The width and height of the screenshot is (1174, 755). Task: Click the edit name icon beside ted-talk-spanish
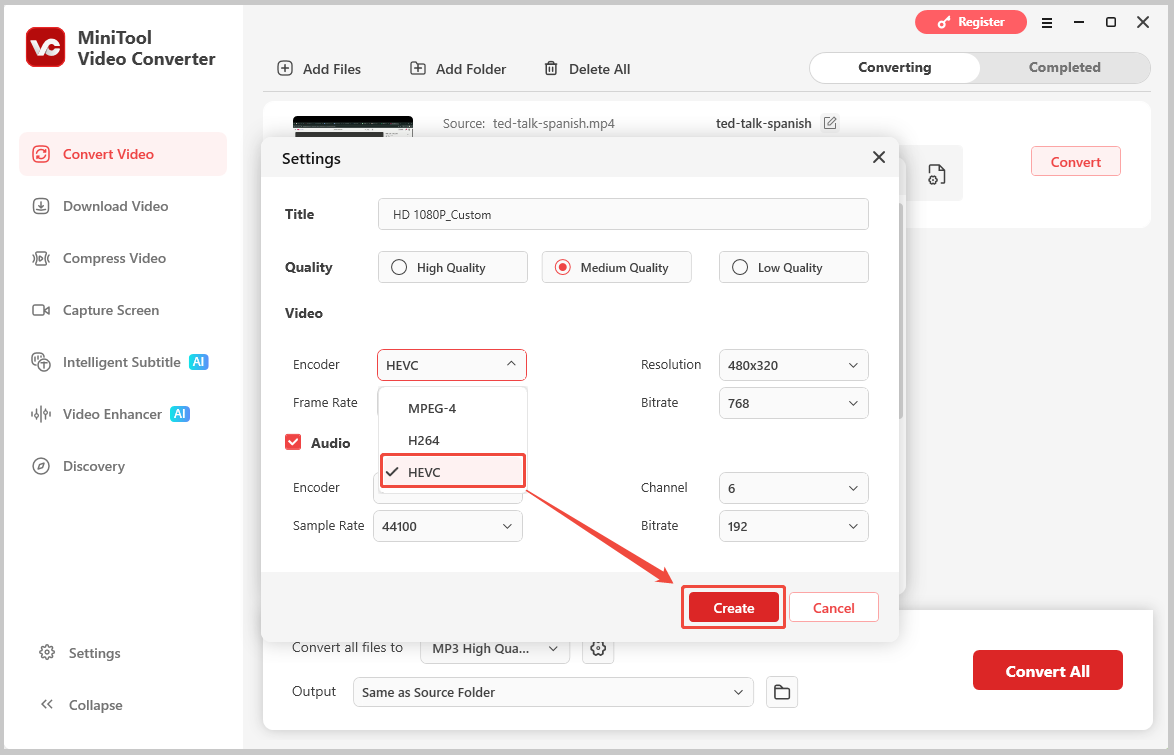[830, 123]
